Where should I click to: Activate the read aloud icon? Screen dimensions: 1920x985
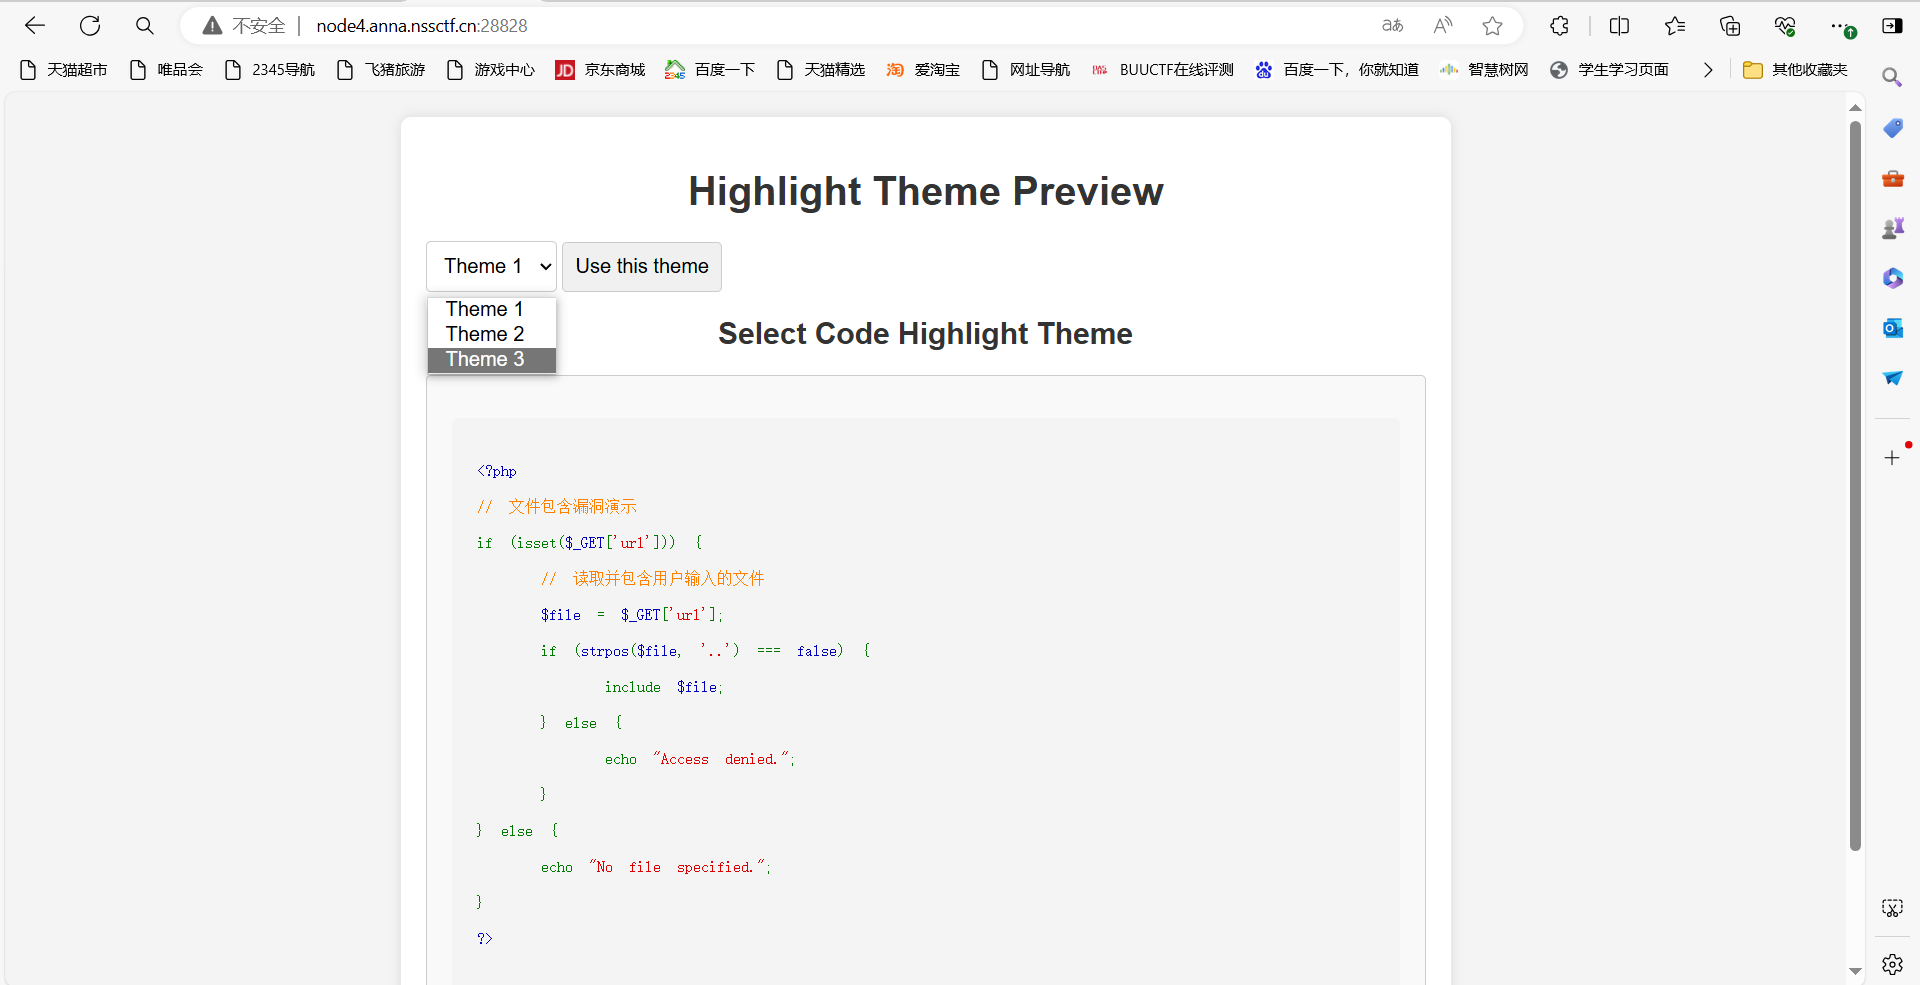click(x=1442, y=26)
